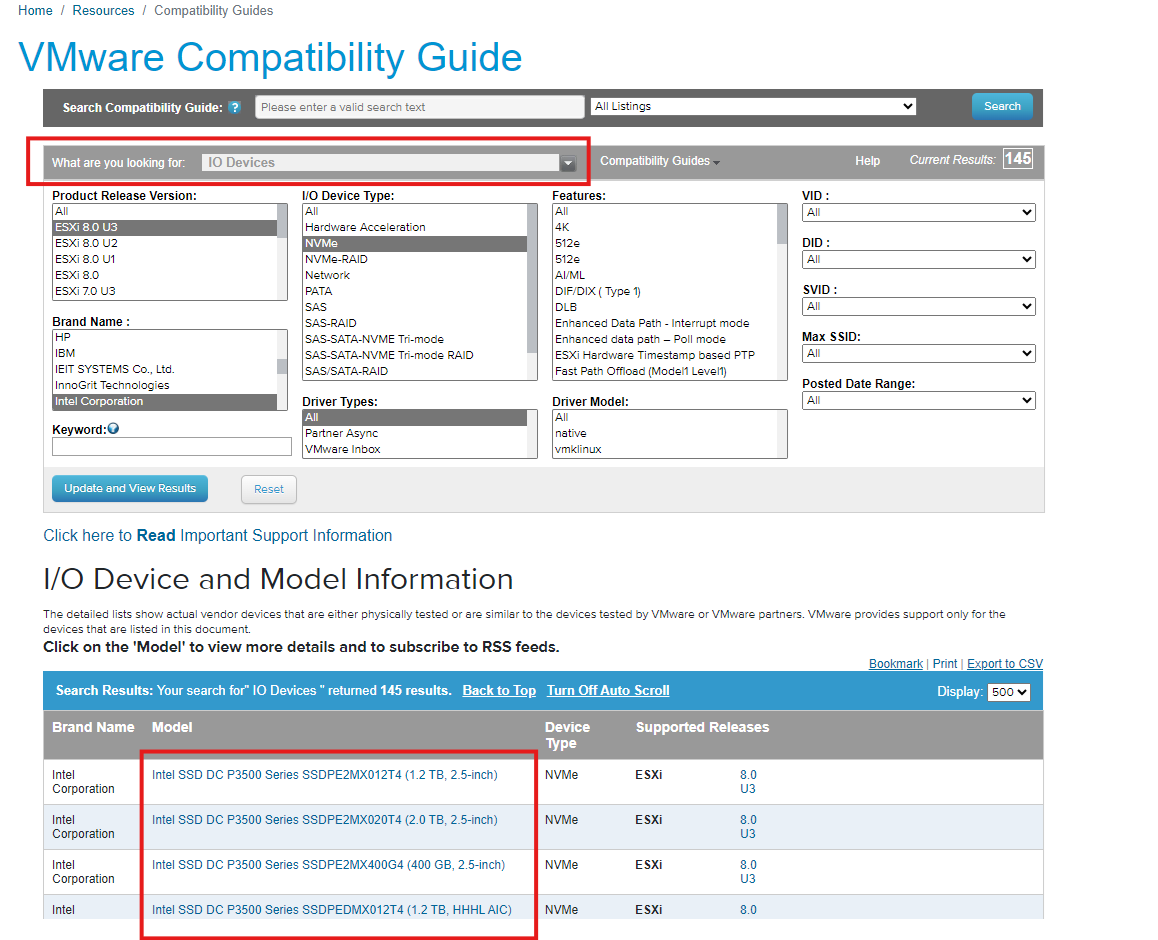Image resolution: width=1158 pixels, height=940 pixels.
Task: Open the IO Devices dropdown arrow
Action: coord(568,161)
